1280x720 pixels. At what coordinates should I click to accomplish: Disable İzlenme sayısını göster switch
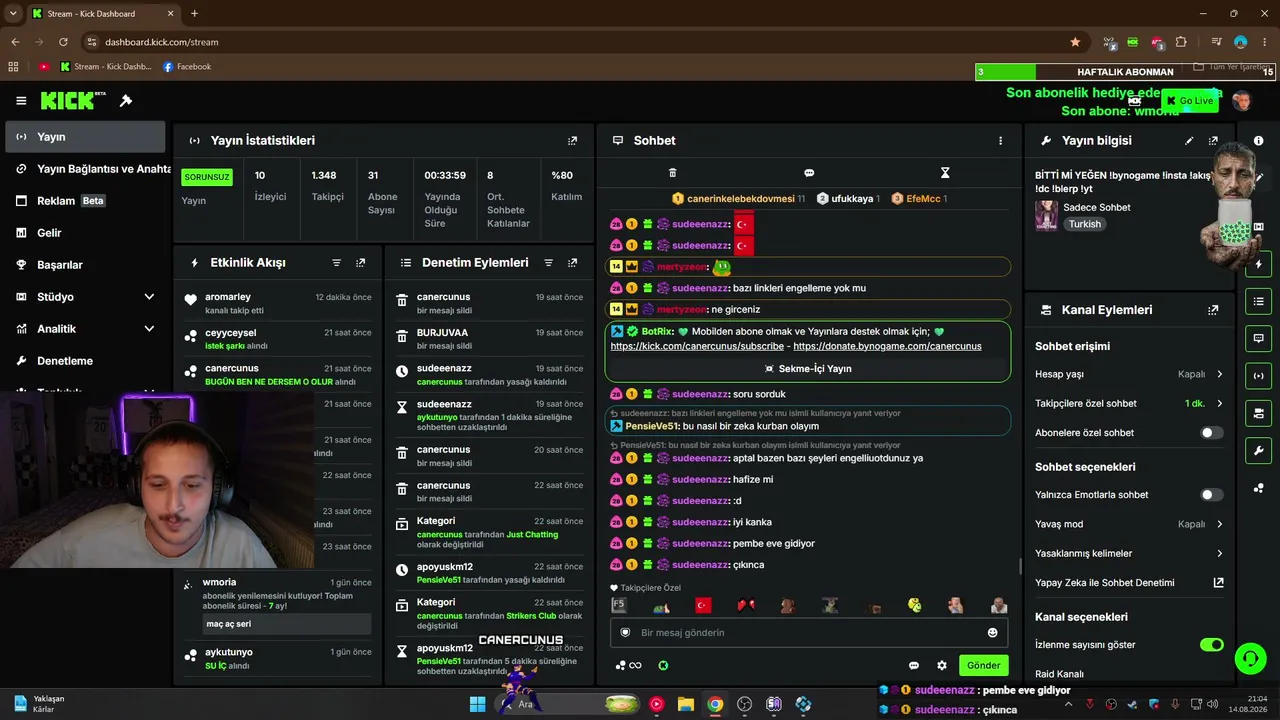pos(1211,645)
